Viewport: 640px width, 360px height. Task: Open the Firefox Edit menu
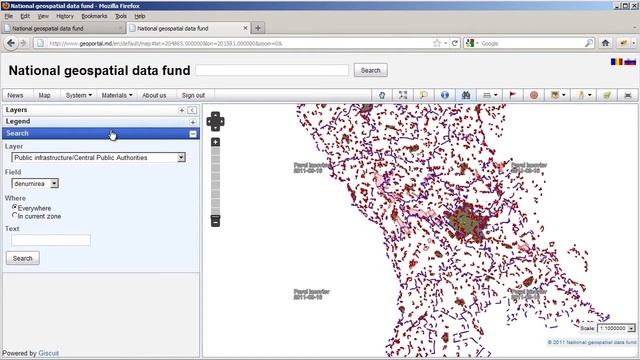[x=25, y=16]
